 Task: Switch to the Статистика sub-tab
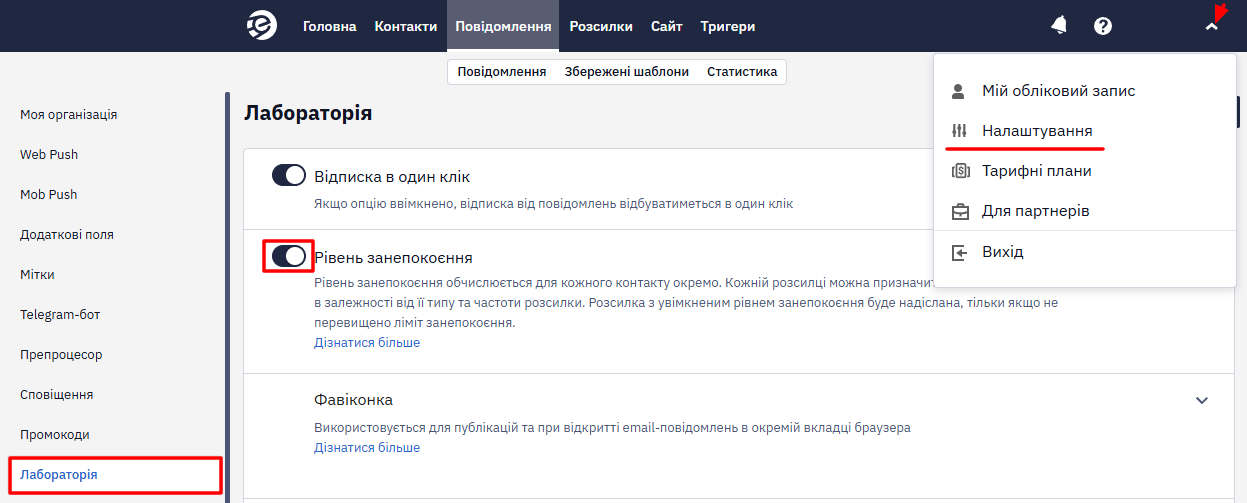[742, 71]
